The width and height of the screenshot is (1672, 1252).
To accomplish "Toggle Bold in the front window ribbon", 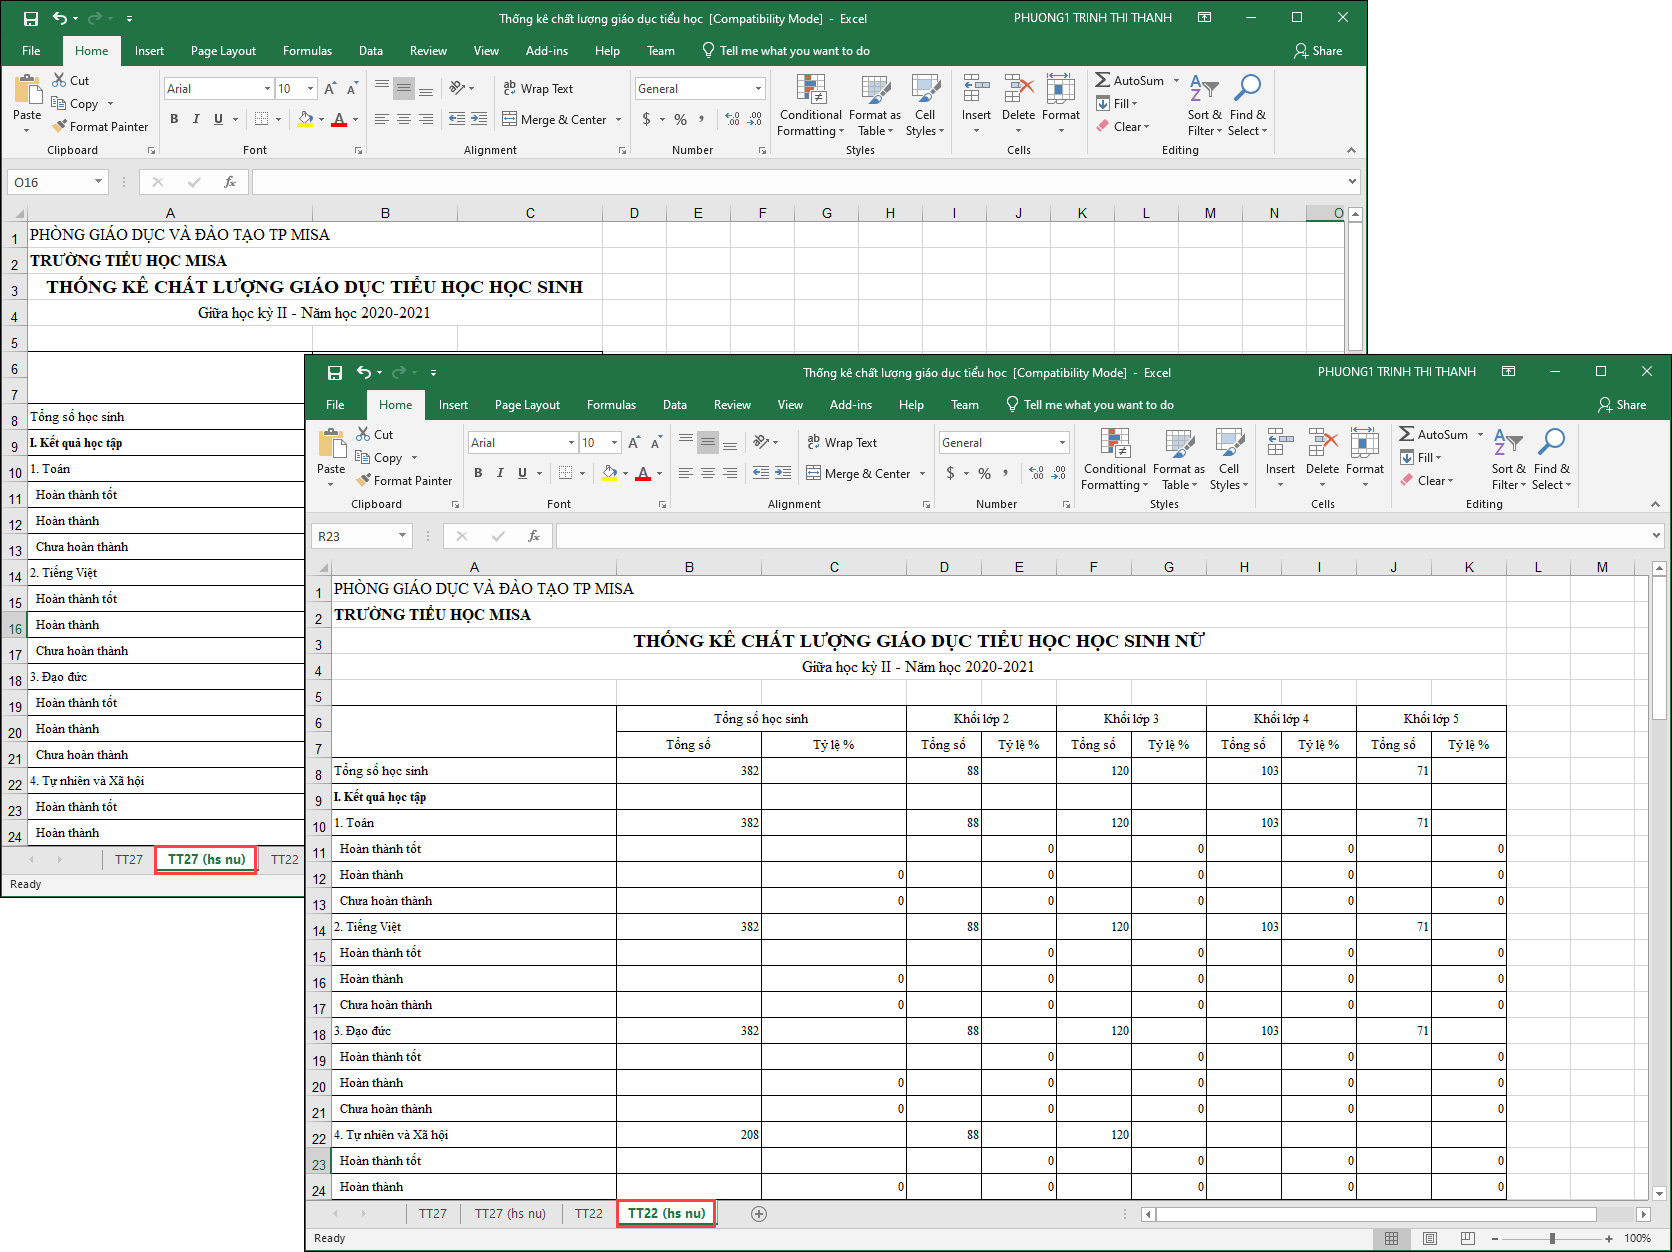I will pyautogui.click(x=478, y=473).
